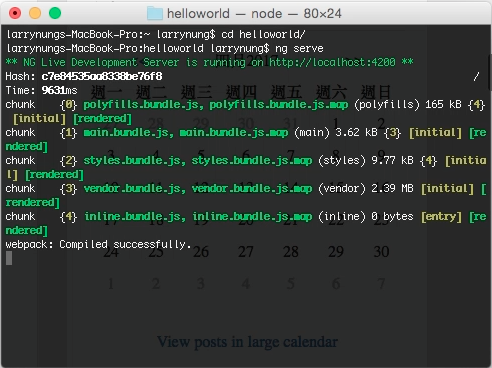
Task: Click the 'ng serve' command text
Action: [x=299, y=49]
